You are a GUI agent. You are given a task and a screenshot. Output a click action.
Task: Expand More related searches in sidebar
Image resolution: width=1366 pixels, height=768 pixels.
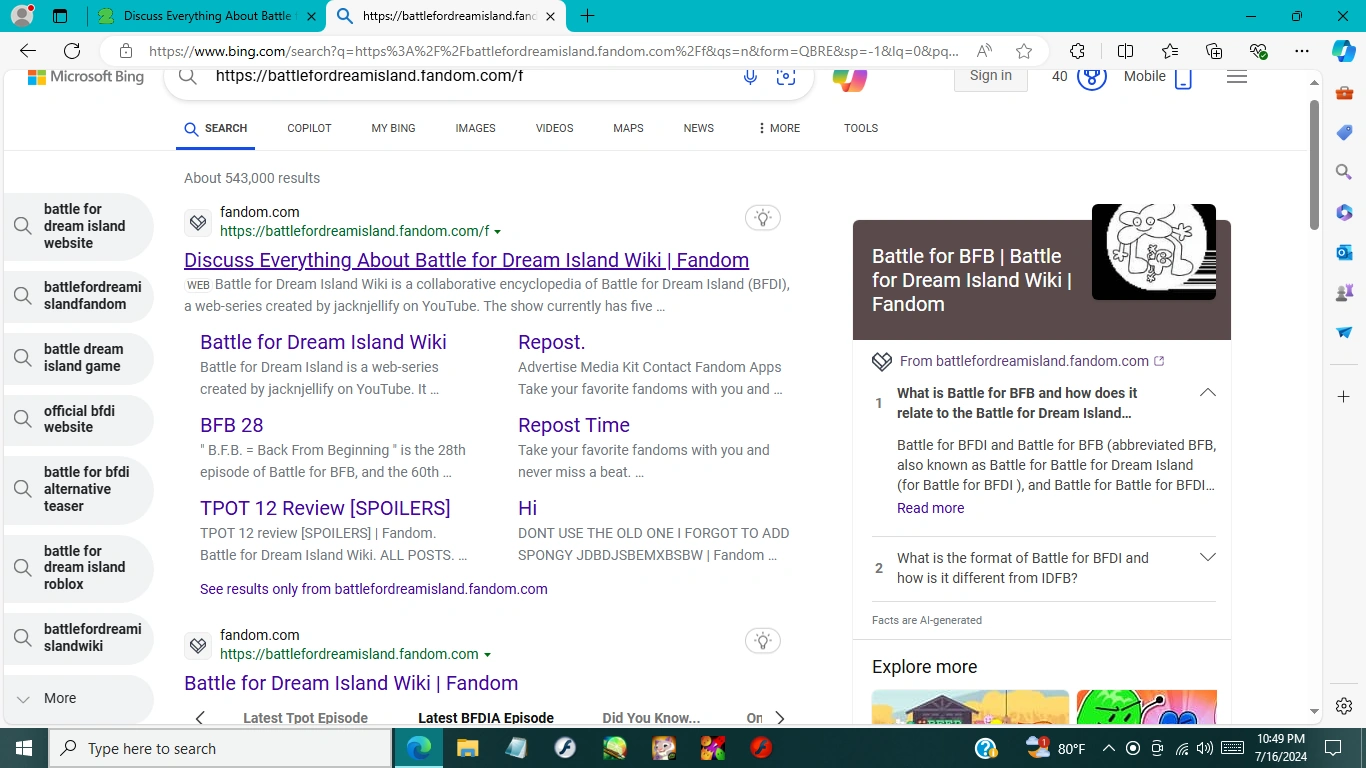(x=60, y=698)
